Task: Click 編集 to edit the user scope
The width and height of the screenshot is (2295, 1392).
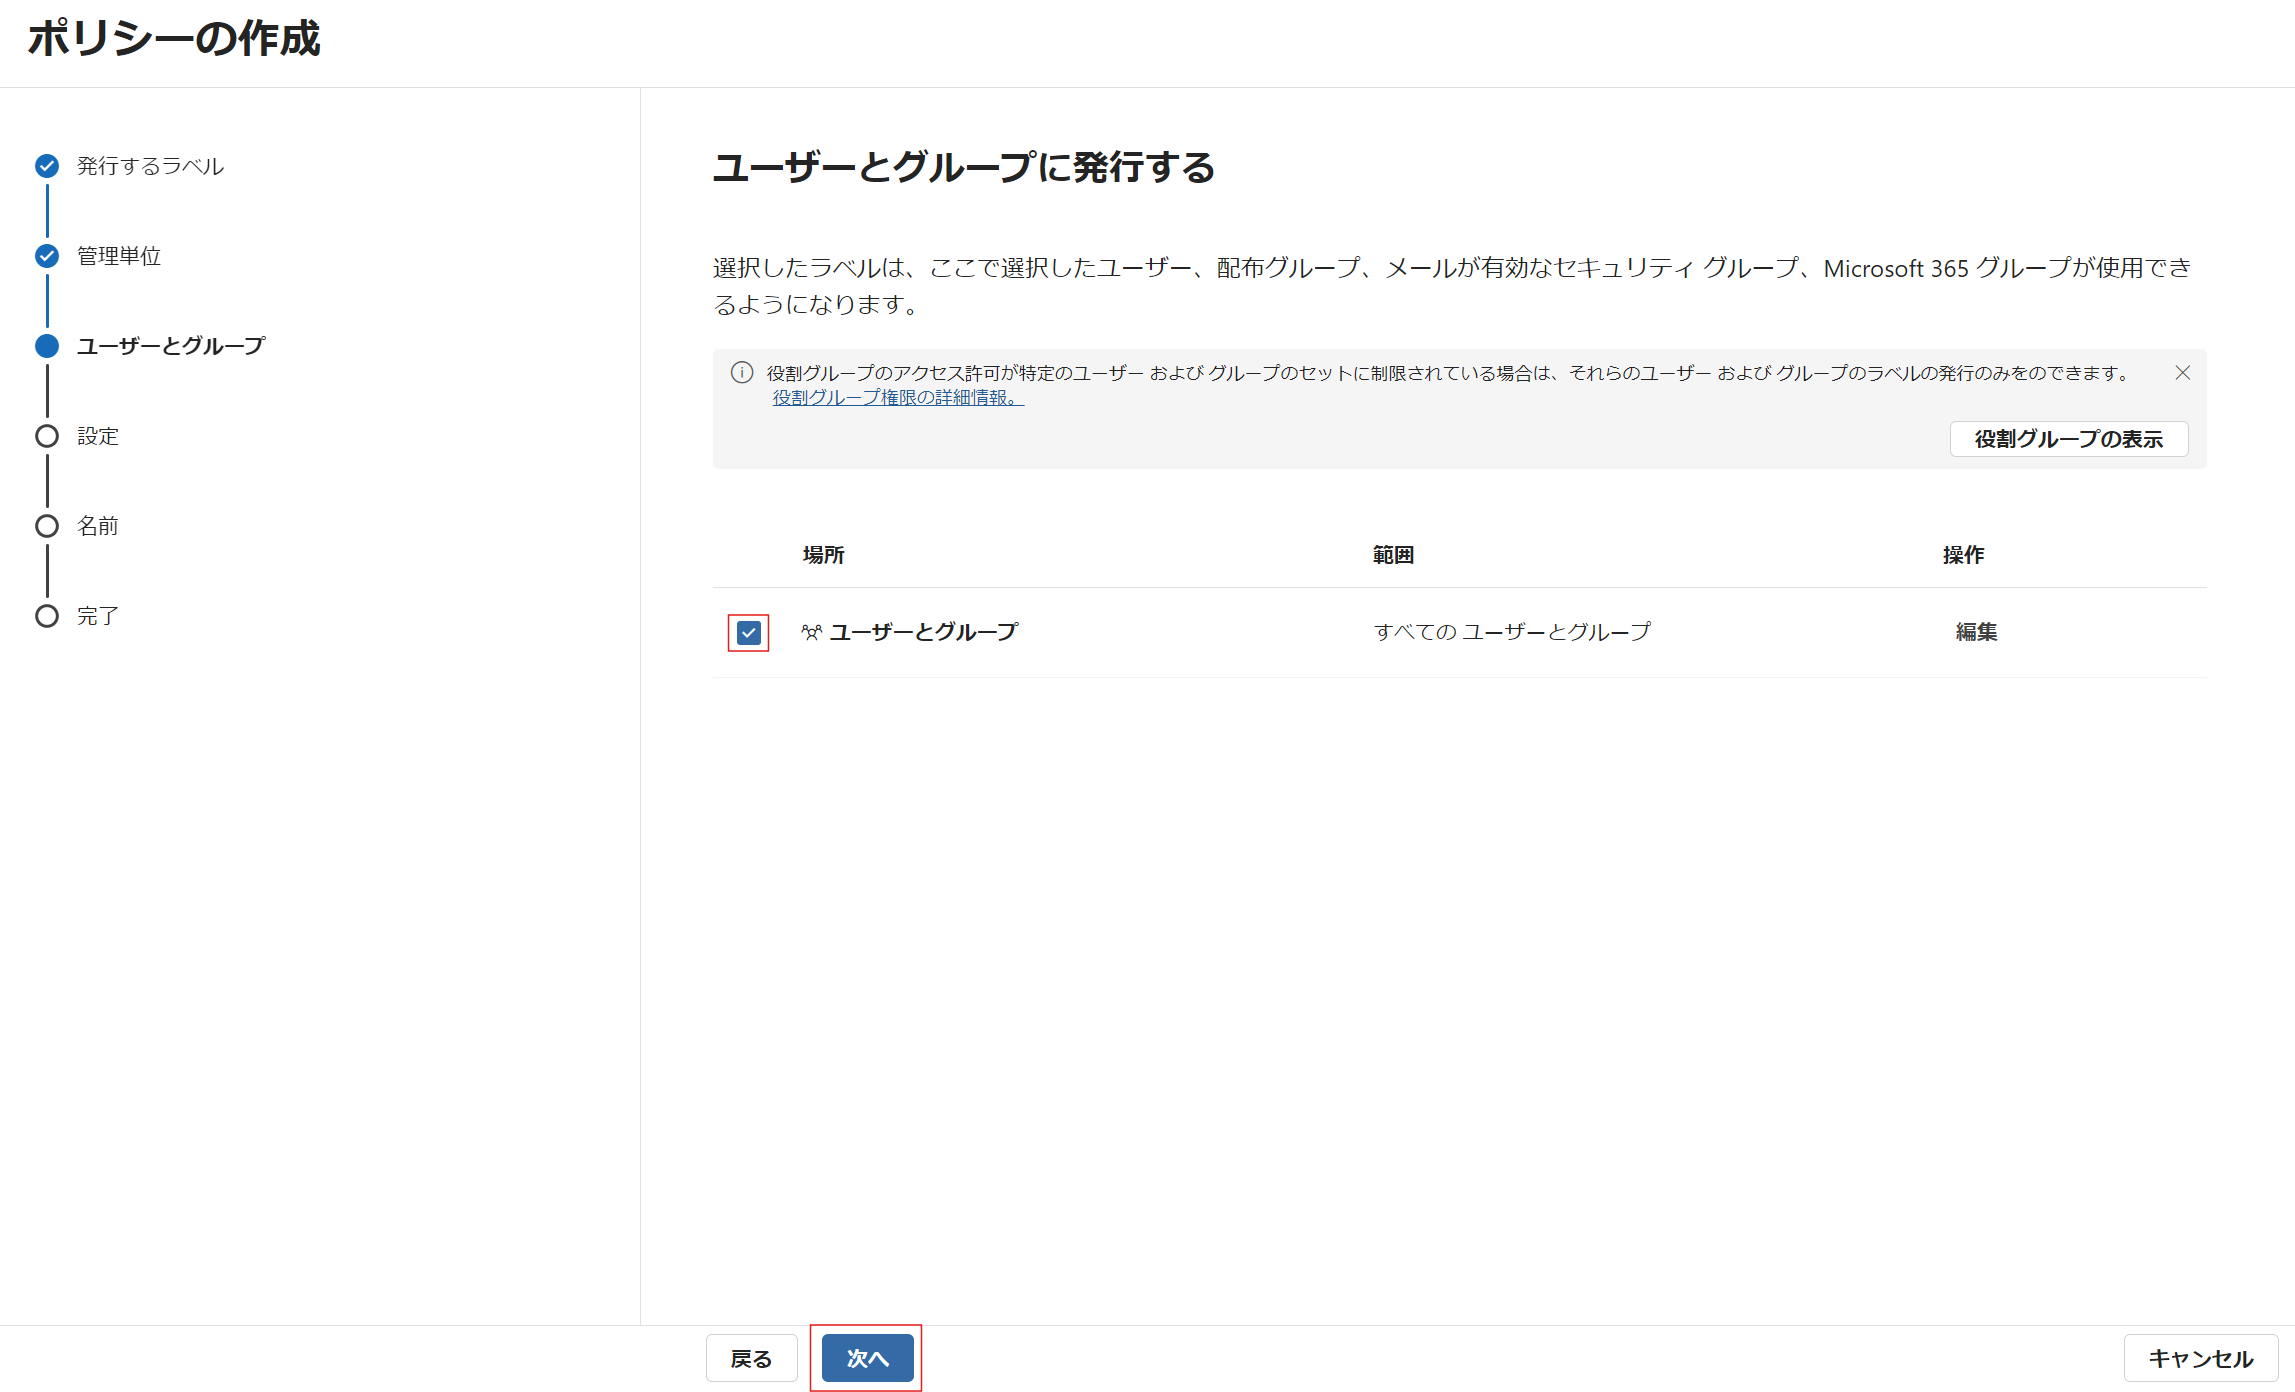Action: pyautogui.click(x=1976, y=632)
